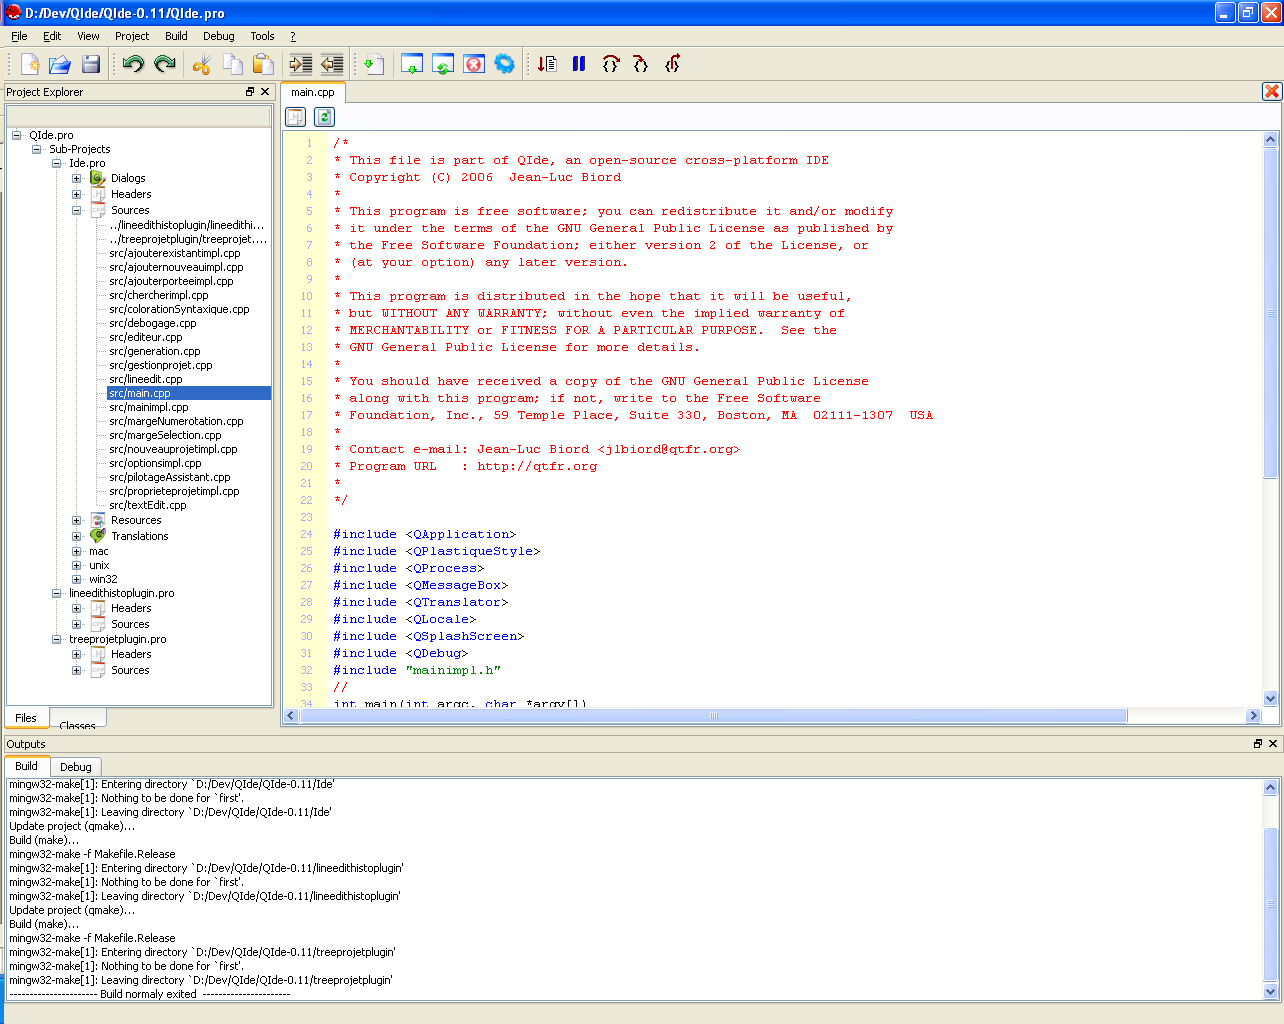Open src/mainimpl.cpp in the project tree
This screenshot has height=1024, width=1284.
tap(148, 407)
